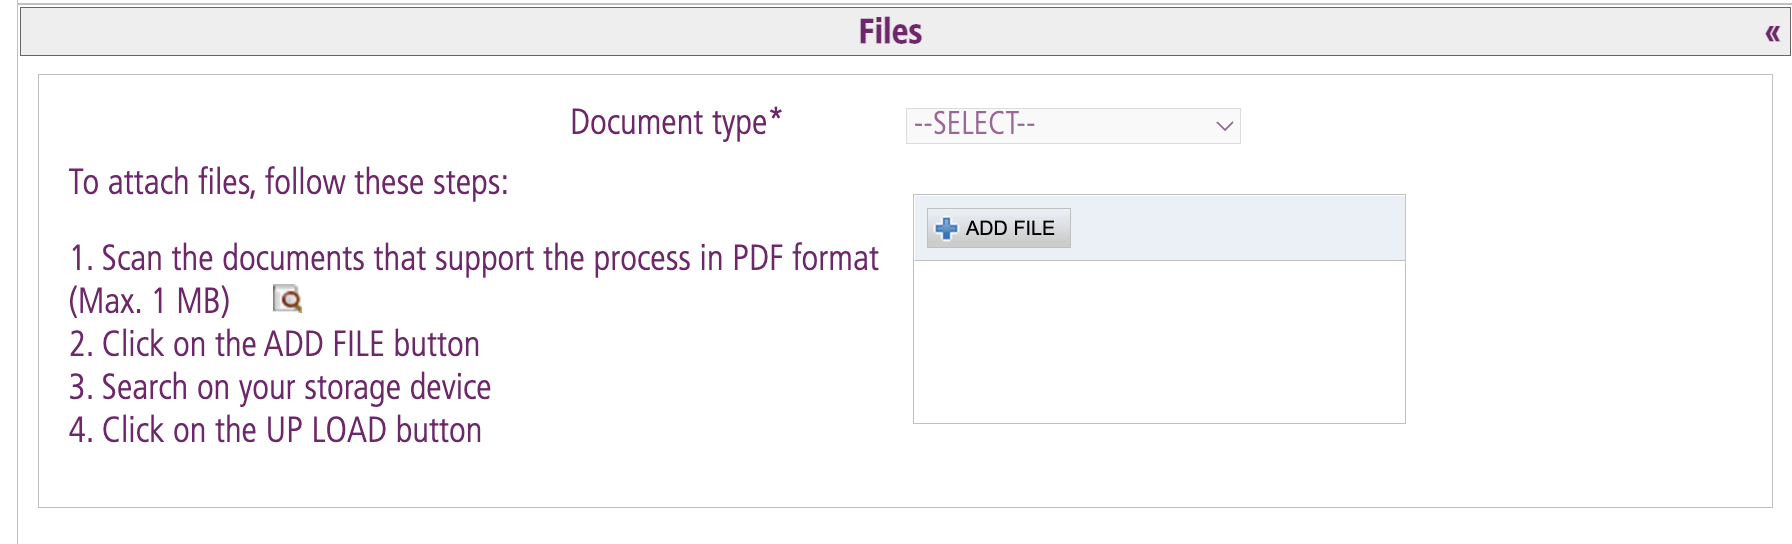Click the "To attach files, follow these steps:" text
The width and height of the screenshot is (1792, 544).
tap(288, 183)
